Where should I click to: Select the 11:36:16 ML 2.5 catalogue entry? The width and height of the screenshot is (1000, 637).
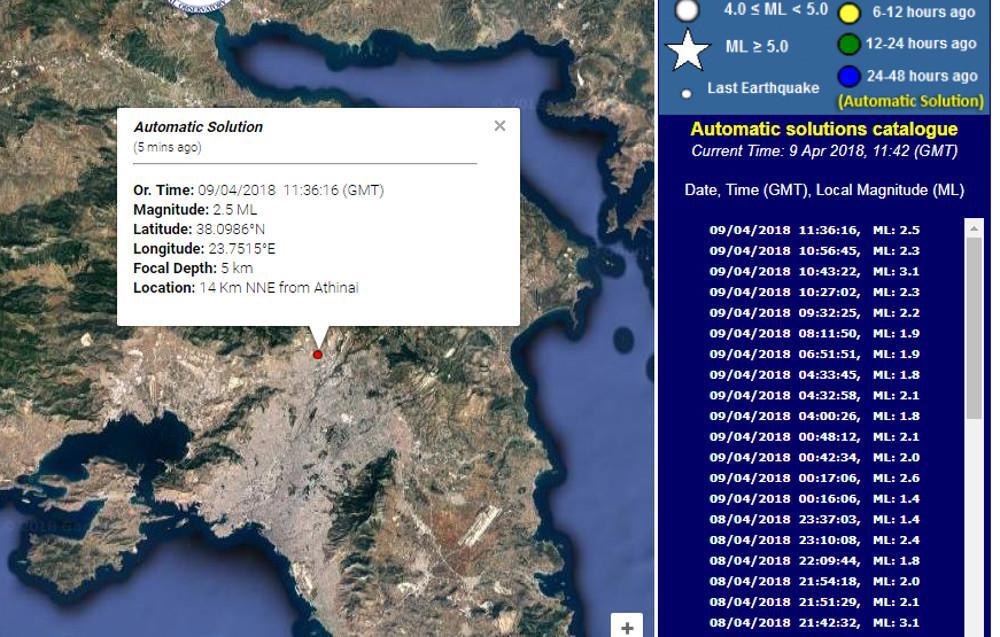[814, 230]
